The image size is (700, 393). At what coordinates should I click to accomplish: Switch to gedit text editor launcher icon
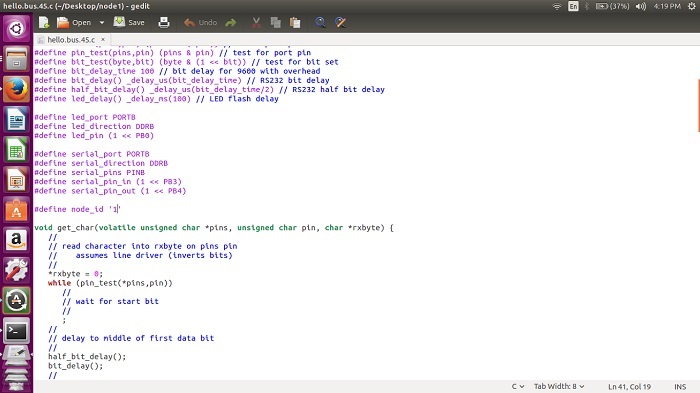pos(17,356)
